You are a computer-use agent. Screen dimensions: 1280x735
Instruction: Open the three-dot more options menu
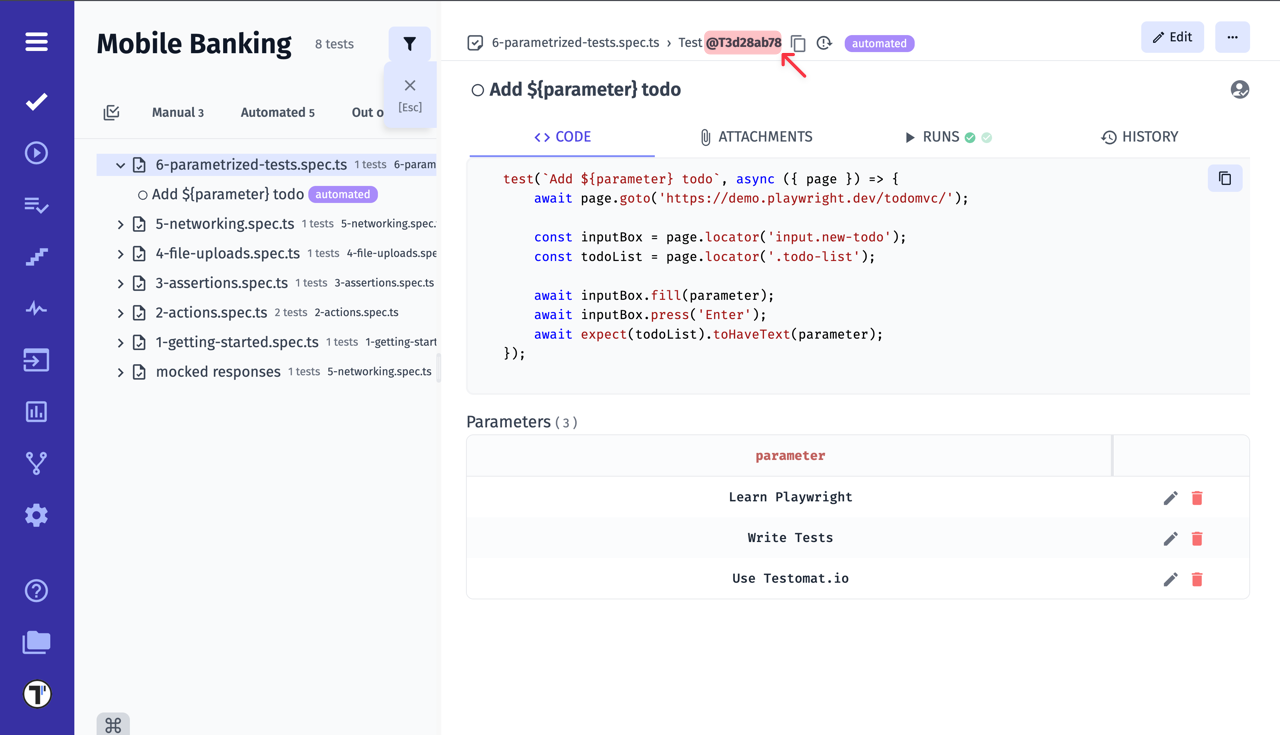[x=1232, y=36]
